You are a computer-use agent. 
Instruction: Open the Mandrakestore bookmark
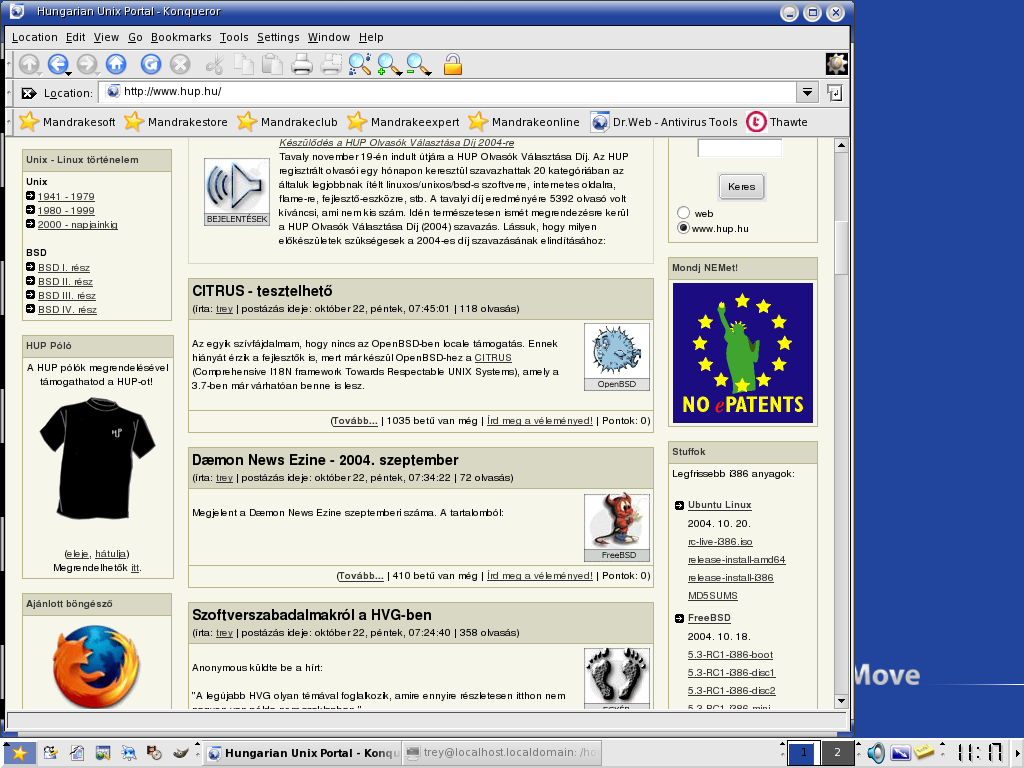176,122
